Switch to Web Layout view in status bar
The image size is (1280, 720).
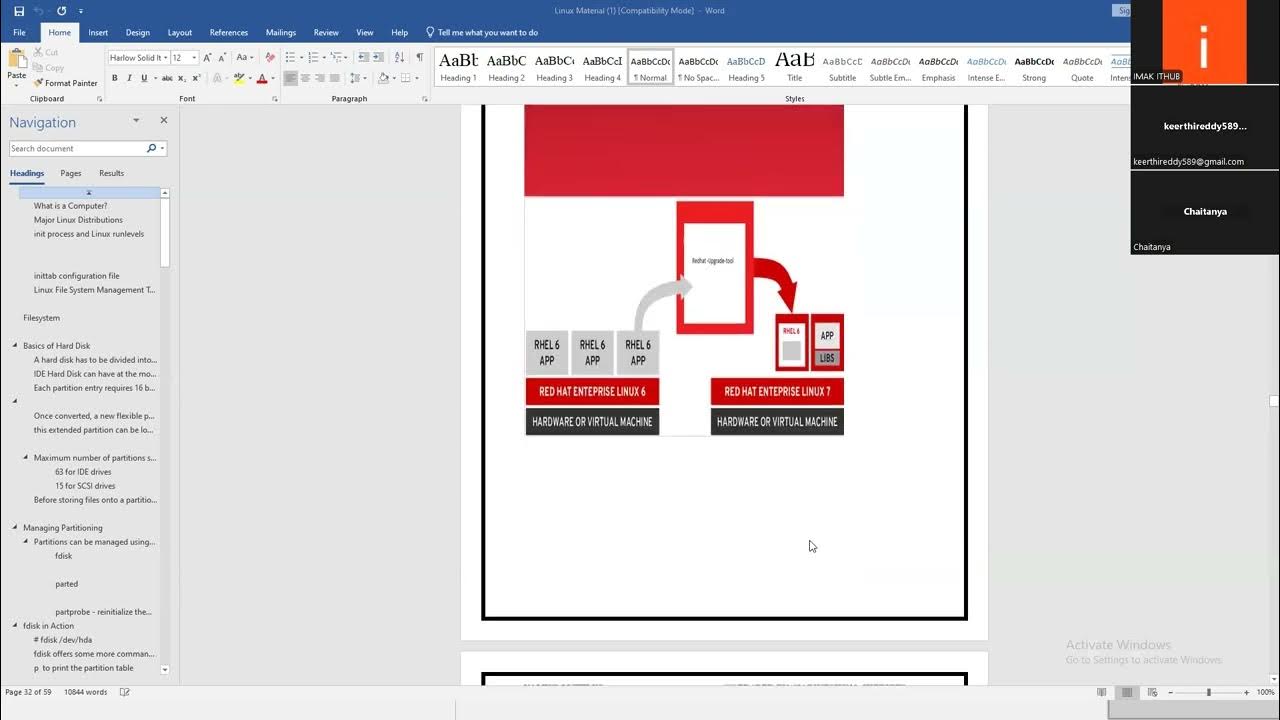pos(1152,692)
